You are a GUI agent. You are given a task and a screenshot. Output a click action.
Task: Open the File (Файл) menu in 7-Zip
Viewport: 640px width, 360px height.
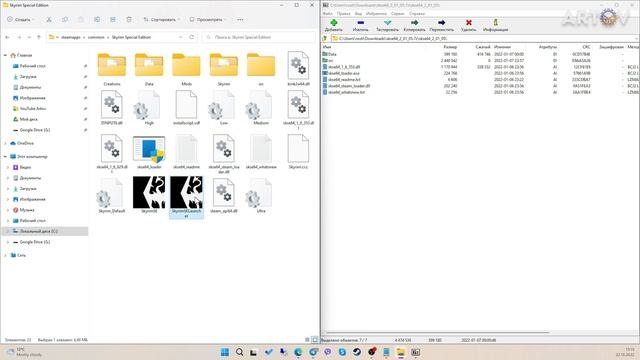point(327,13)
